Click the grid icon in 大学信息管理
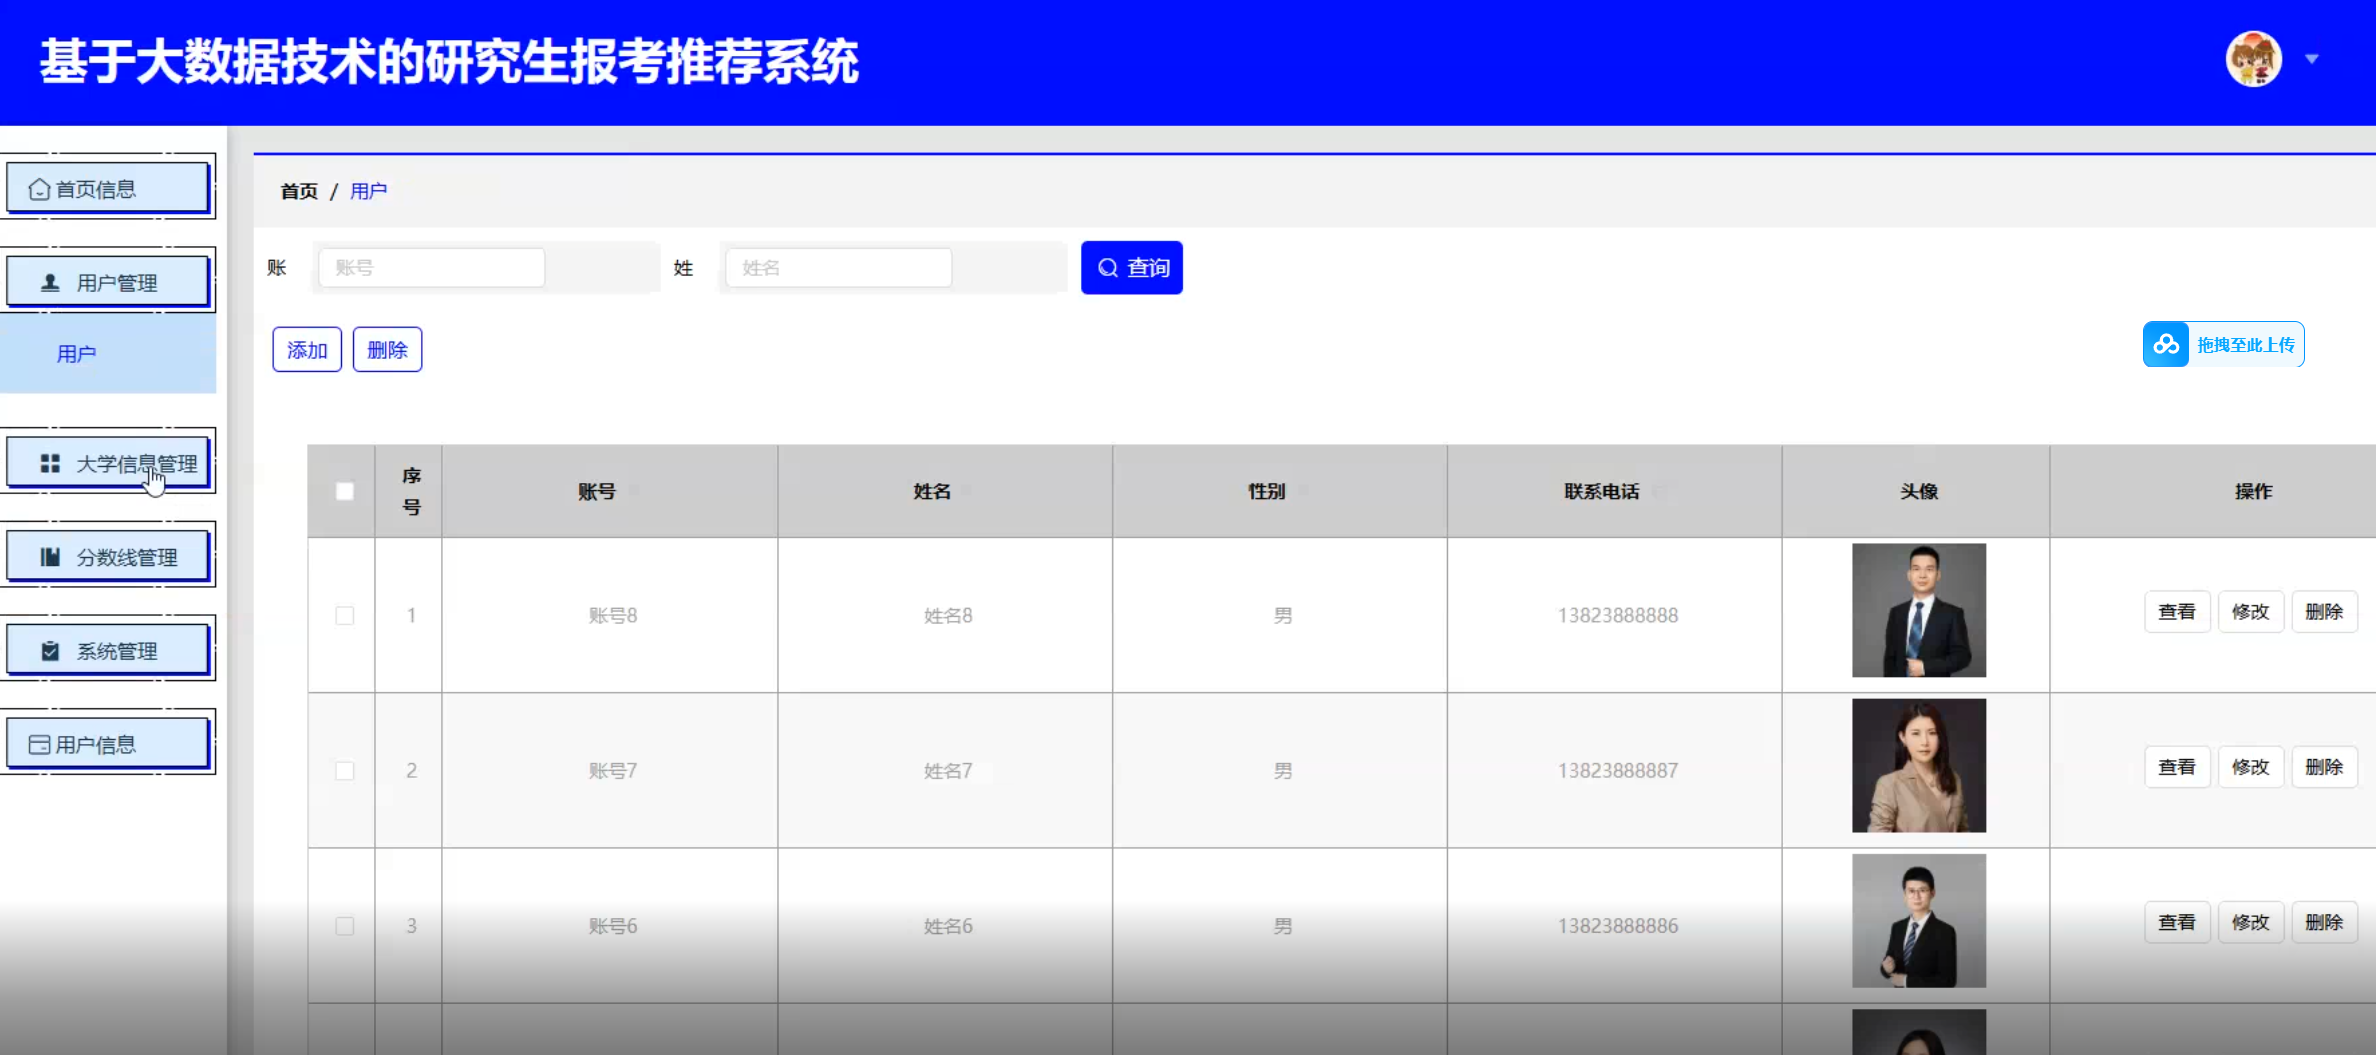 50,463
